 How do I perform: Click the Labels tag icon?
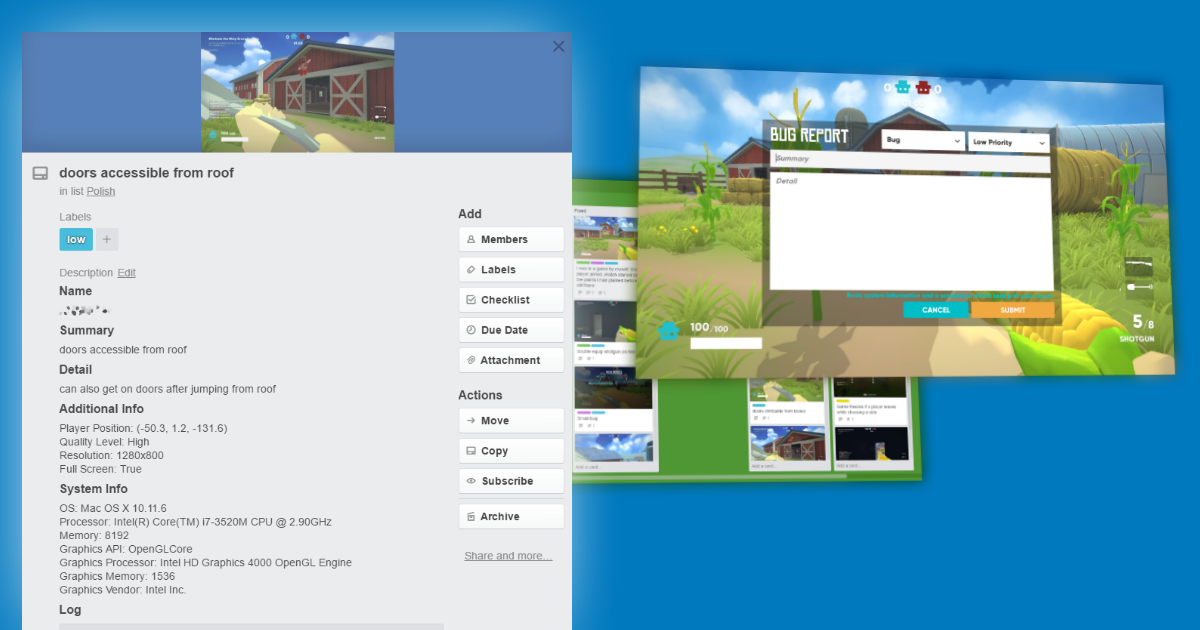pyautogui.click(x=472, y=269)
